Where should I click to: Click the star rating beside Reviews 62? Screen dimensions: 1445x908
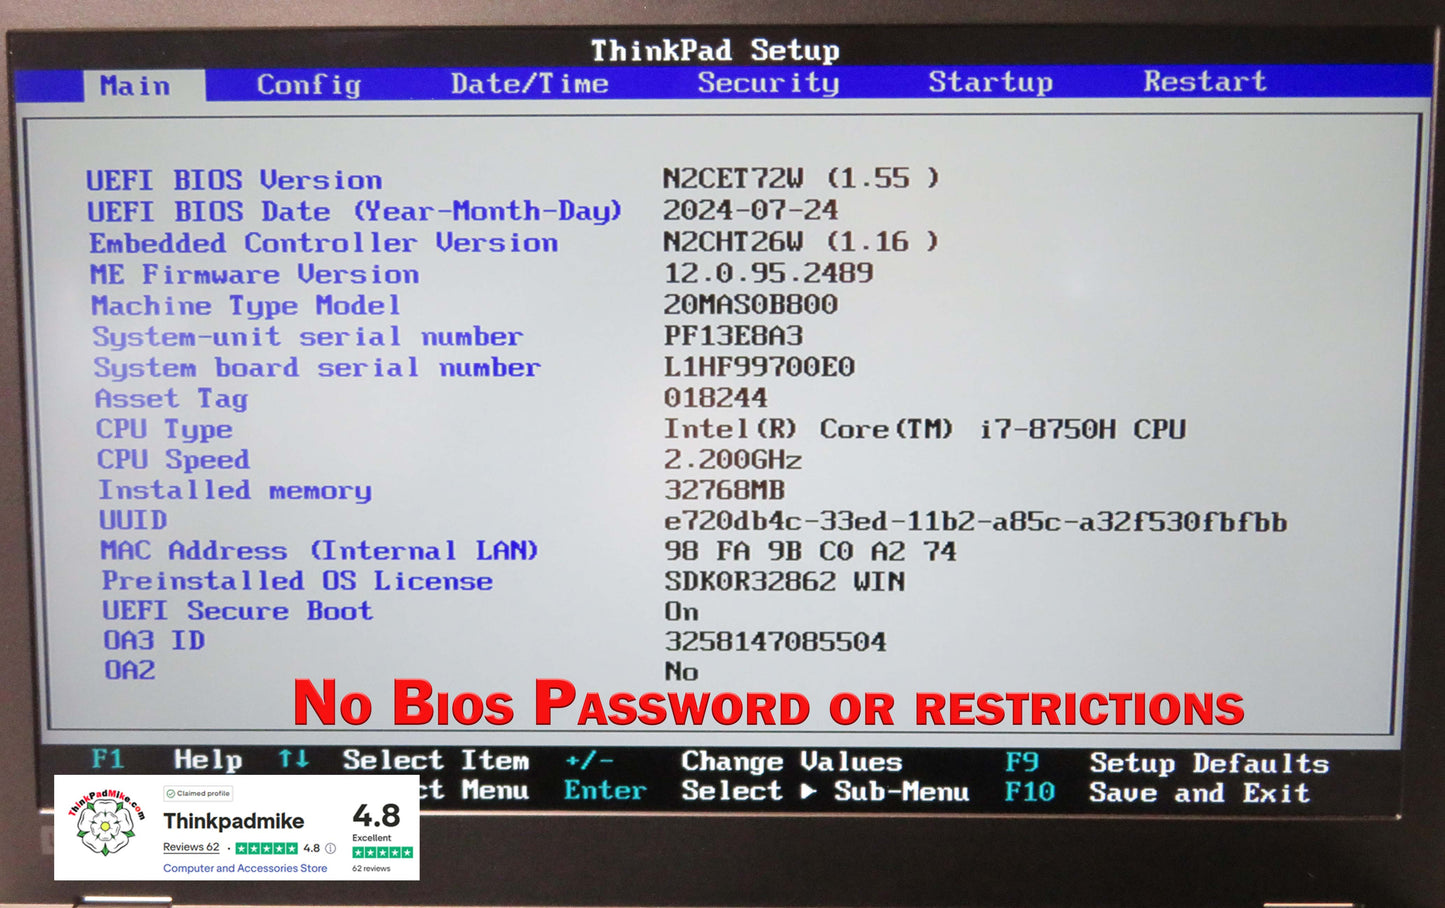point(266,848)
